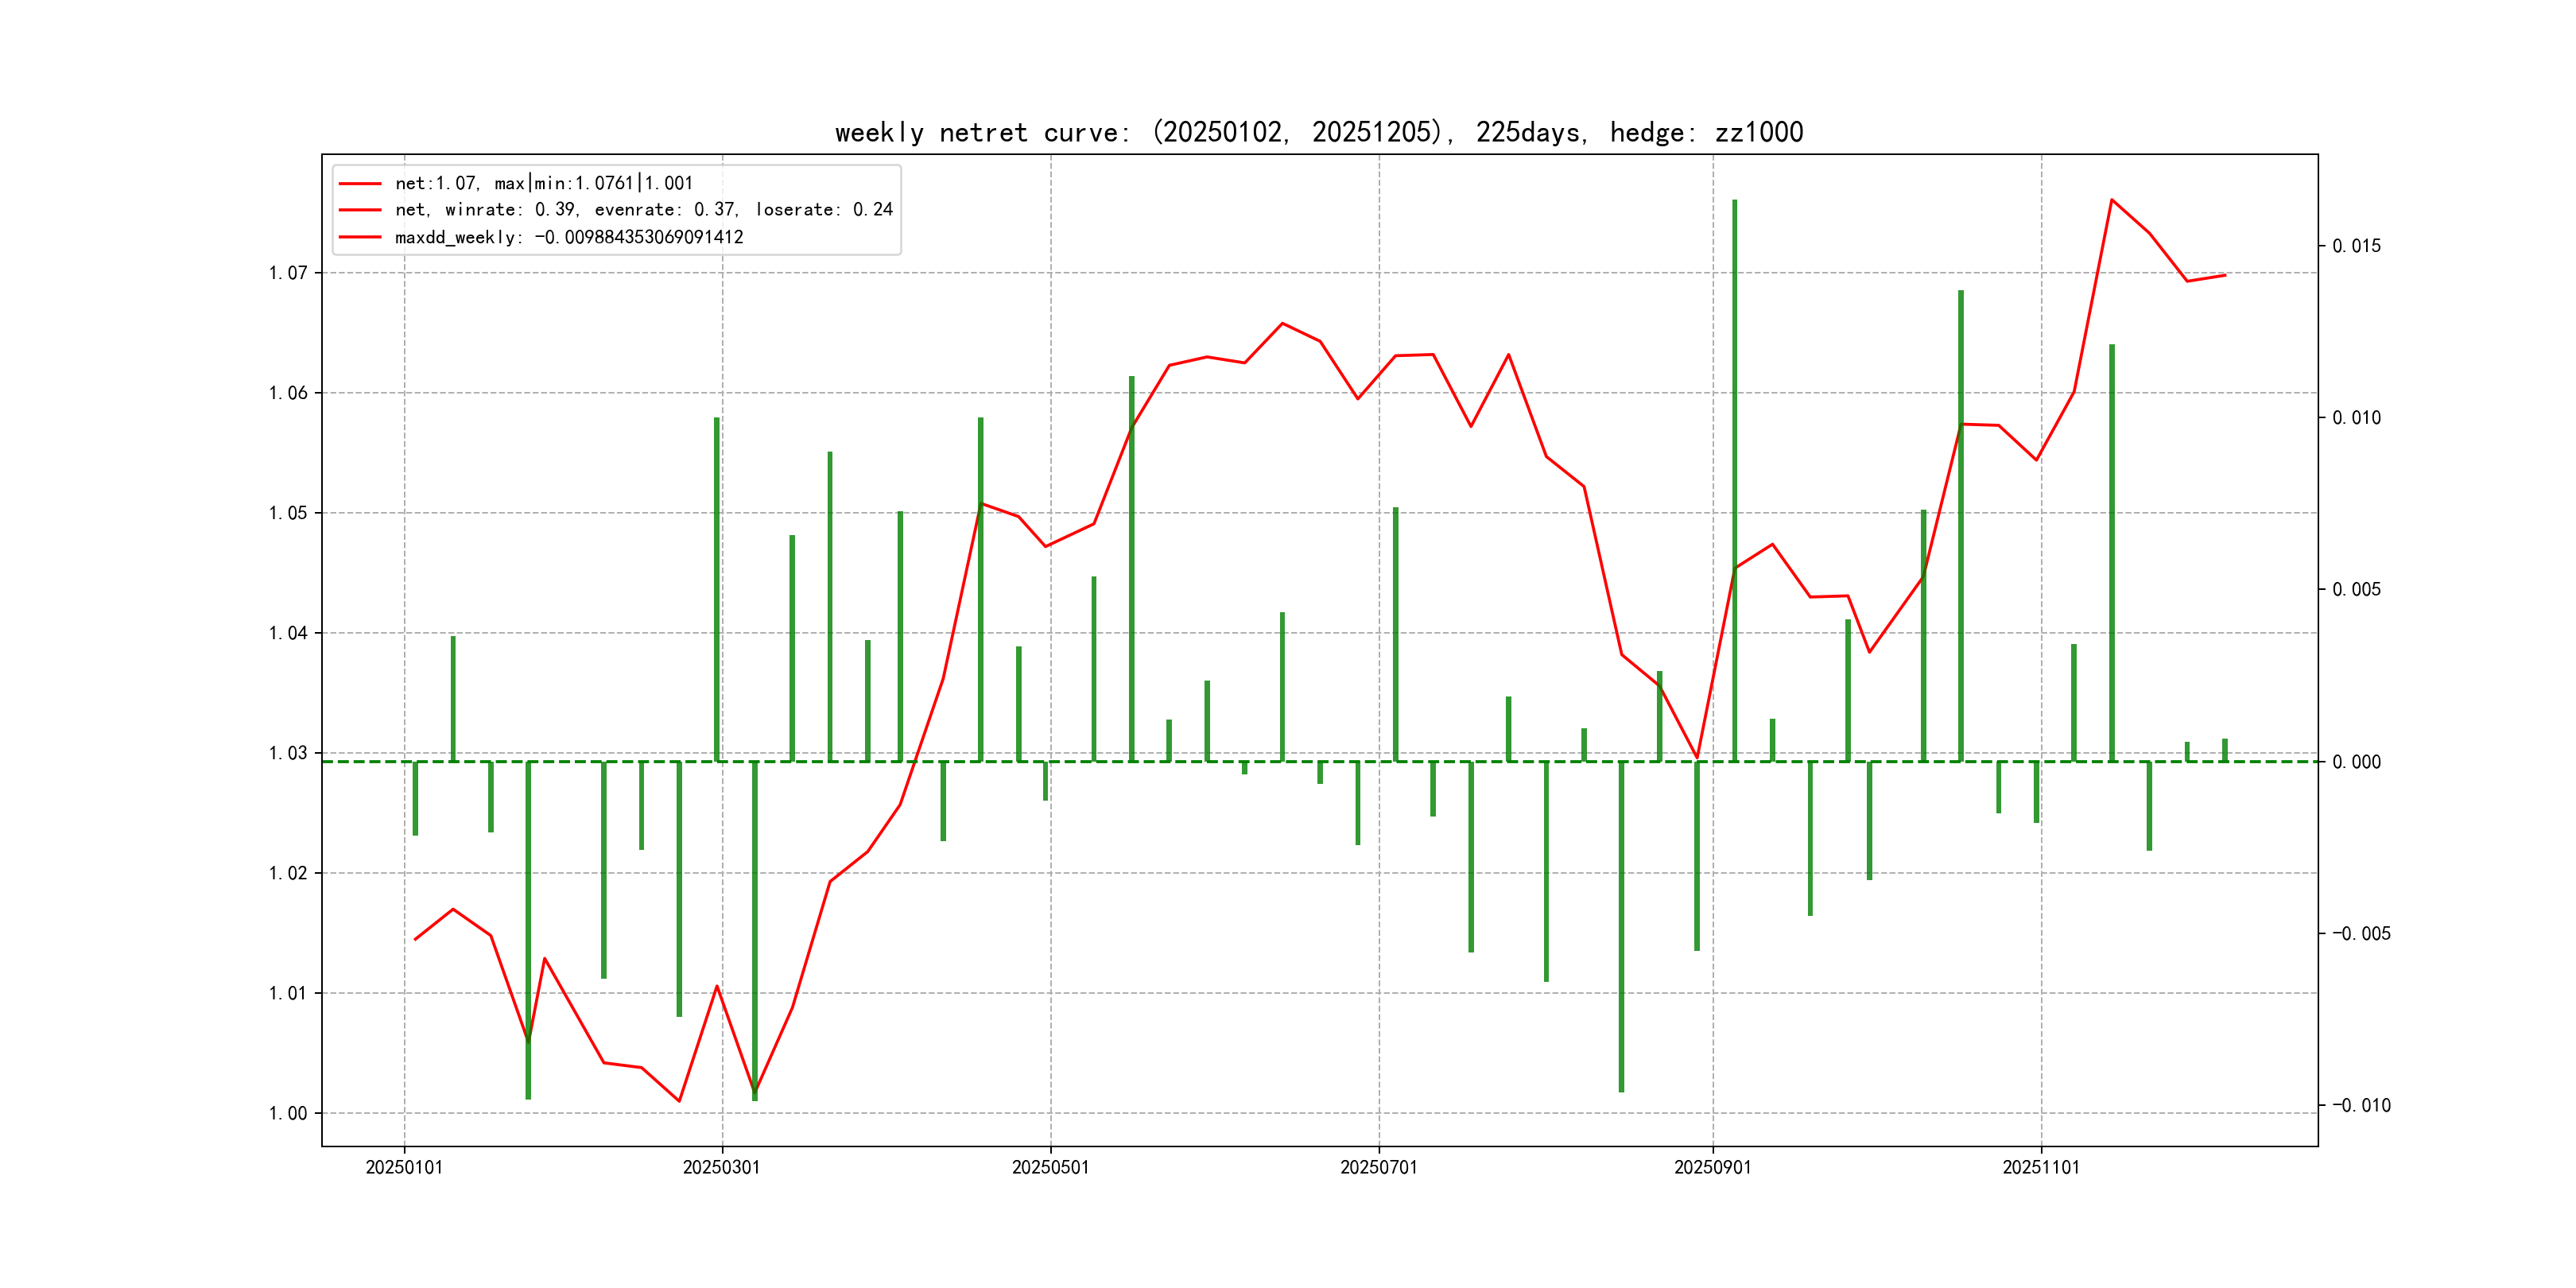
Task: Click the 20250101 x-axis label
Action: [404, 1167]
